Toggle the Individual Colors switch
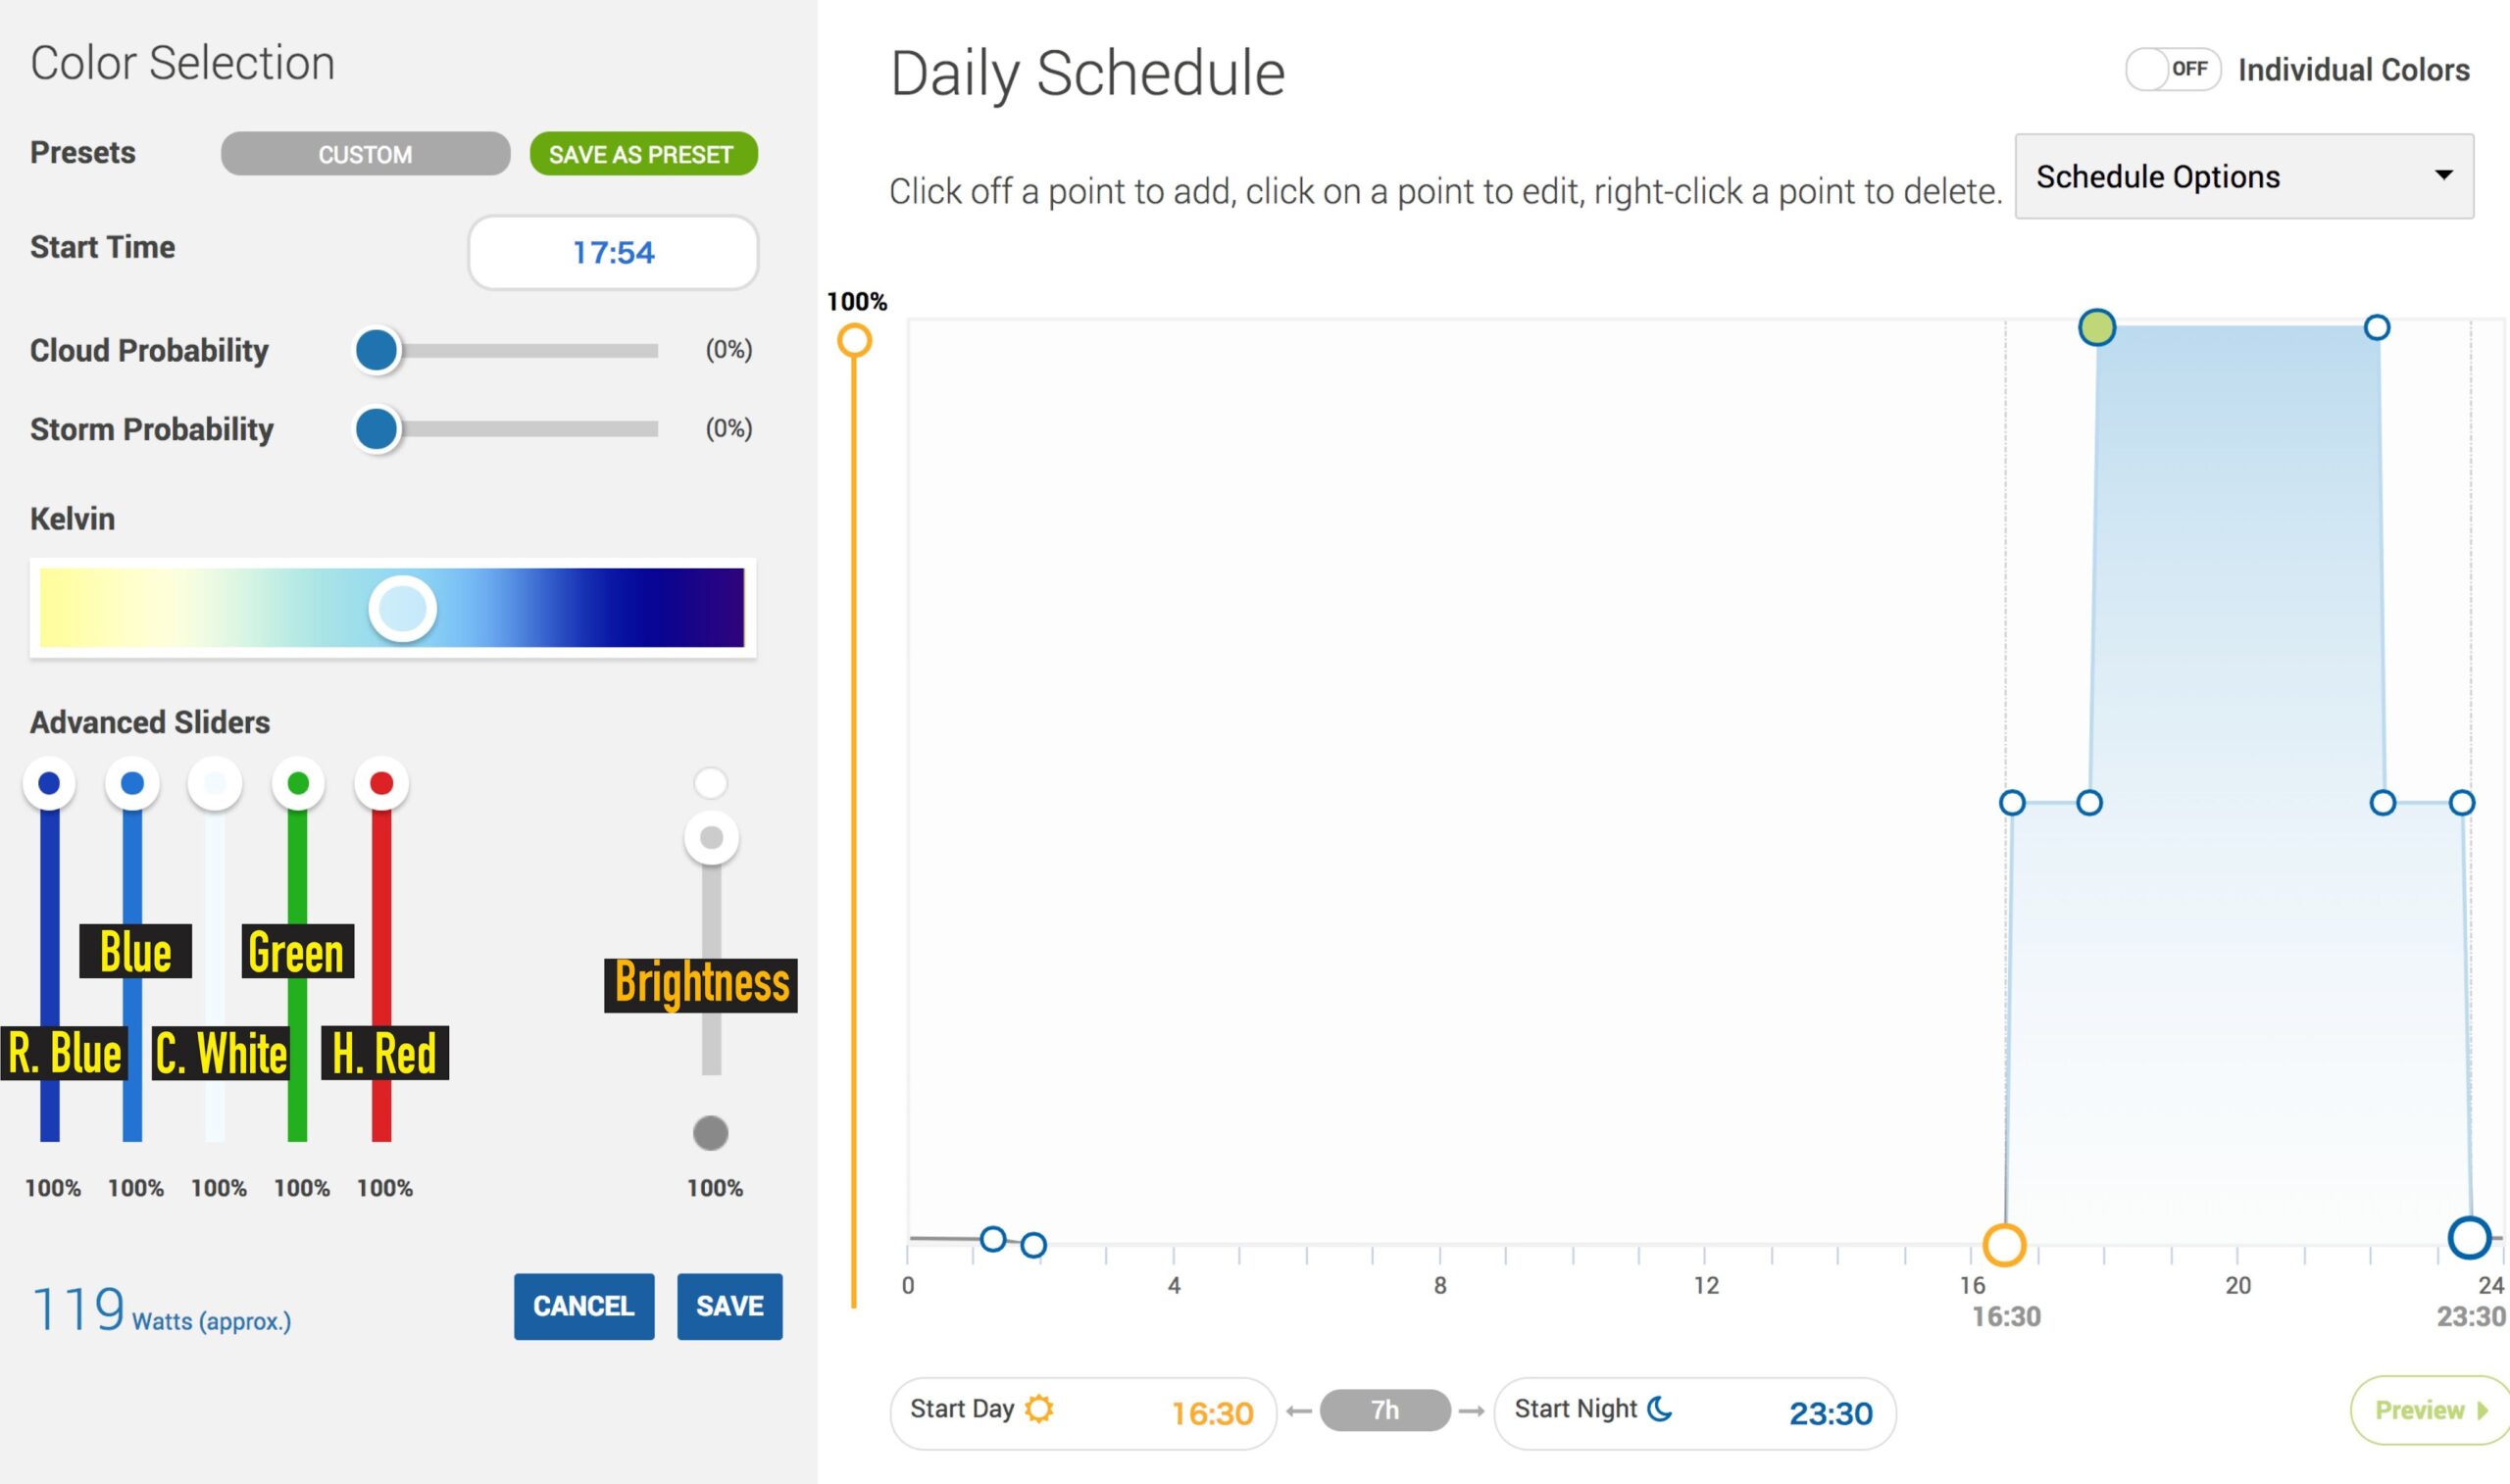 click(2172, 69)
